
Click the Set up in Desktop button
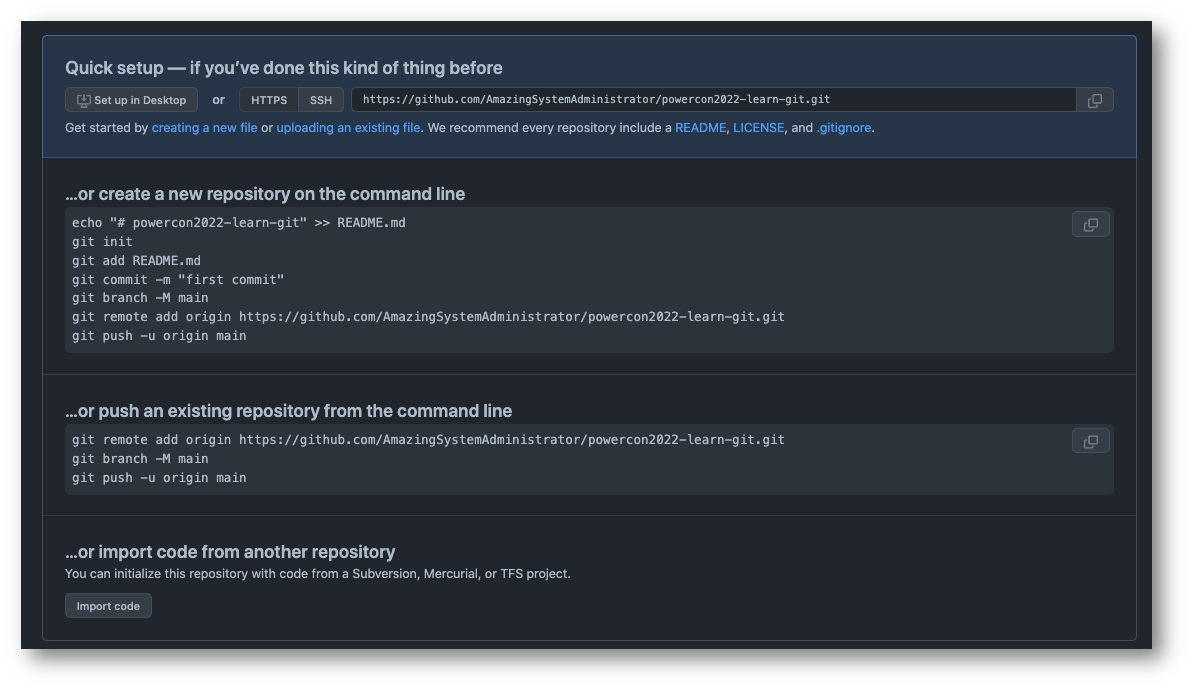click(x=132, y=100)
